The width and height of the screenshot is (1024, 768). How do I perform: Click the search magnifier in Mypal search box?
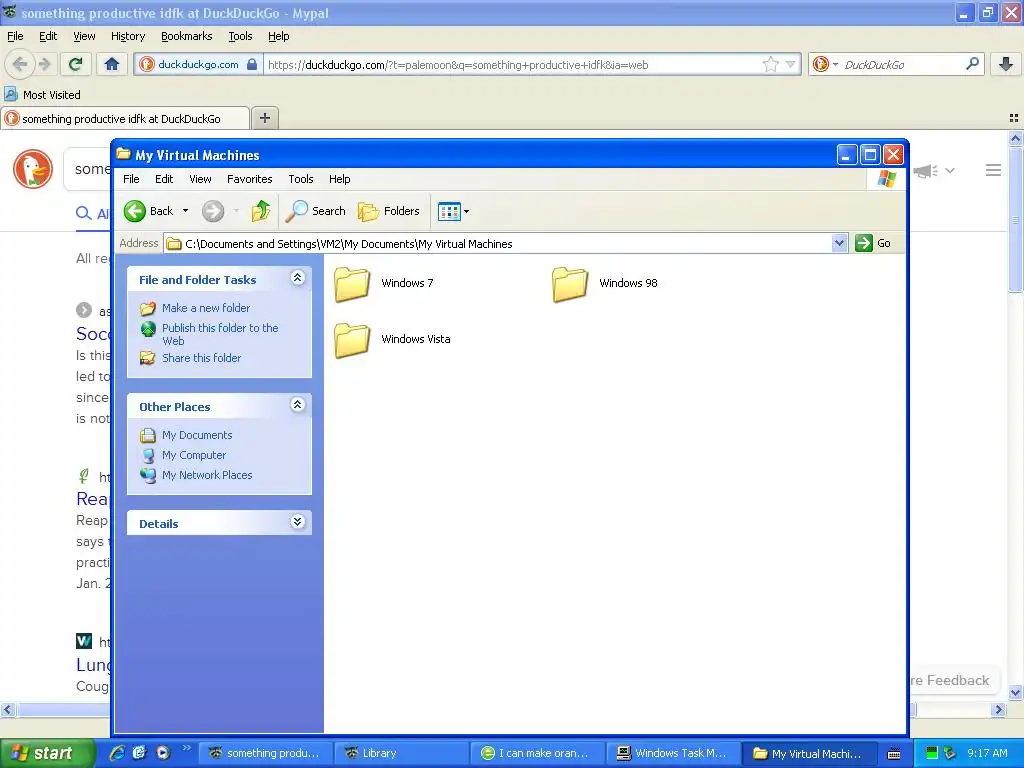click(972, 64)
